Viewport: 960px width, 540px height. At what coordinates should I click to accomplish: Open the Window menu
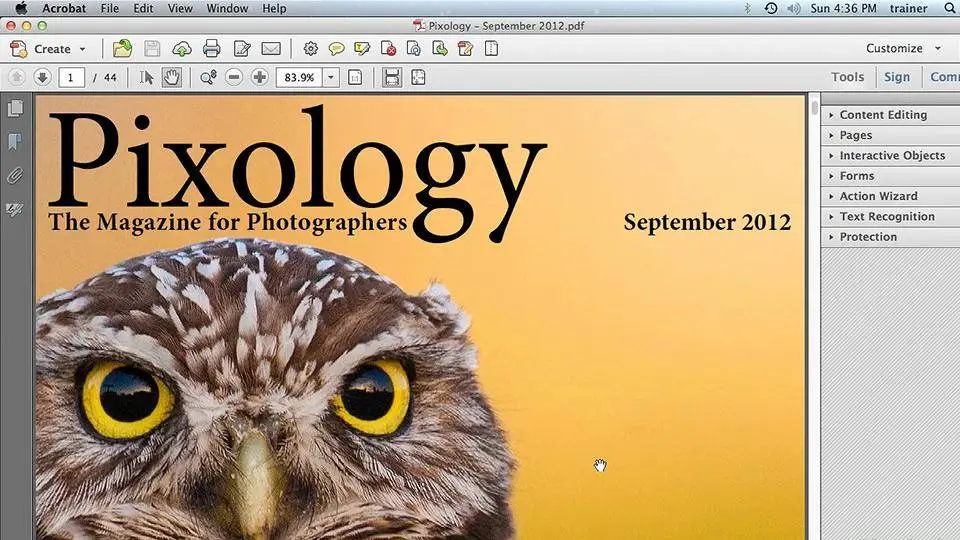pos(227,9)
